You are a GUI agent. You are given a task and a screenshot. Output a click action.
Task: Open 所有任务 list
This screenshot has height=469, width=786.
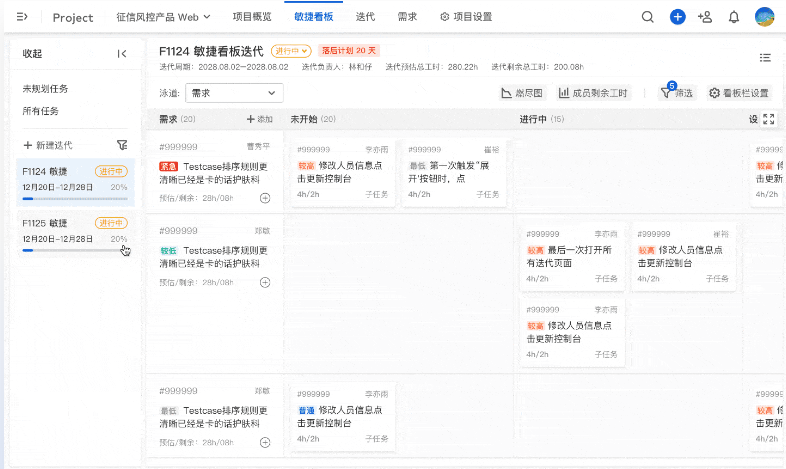click(x=40, y=111)
